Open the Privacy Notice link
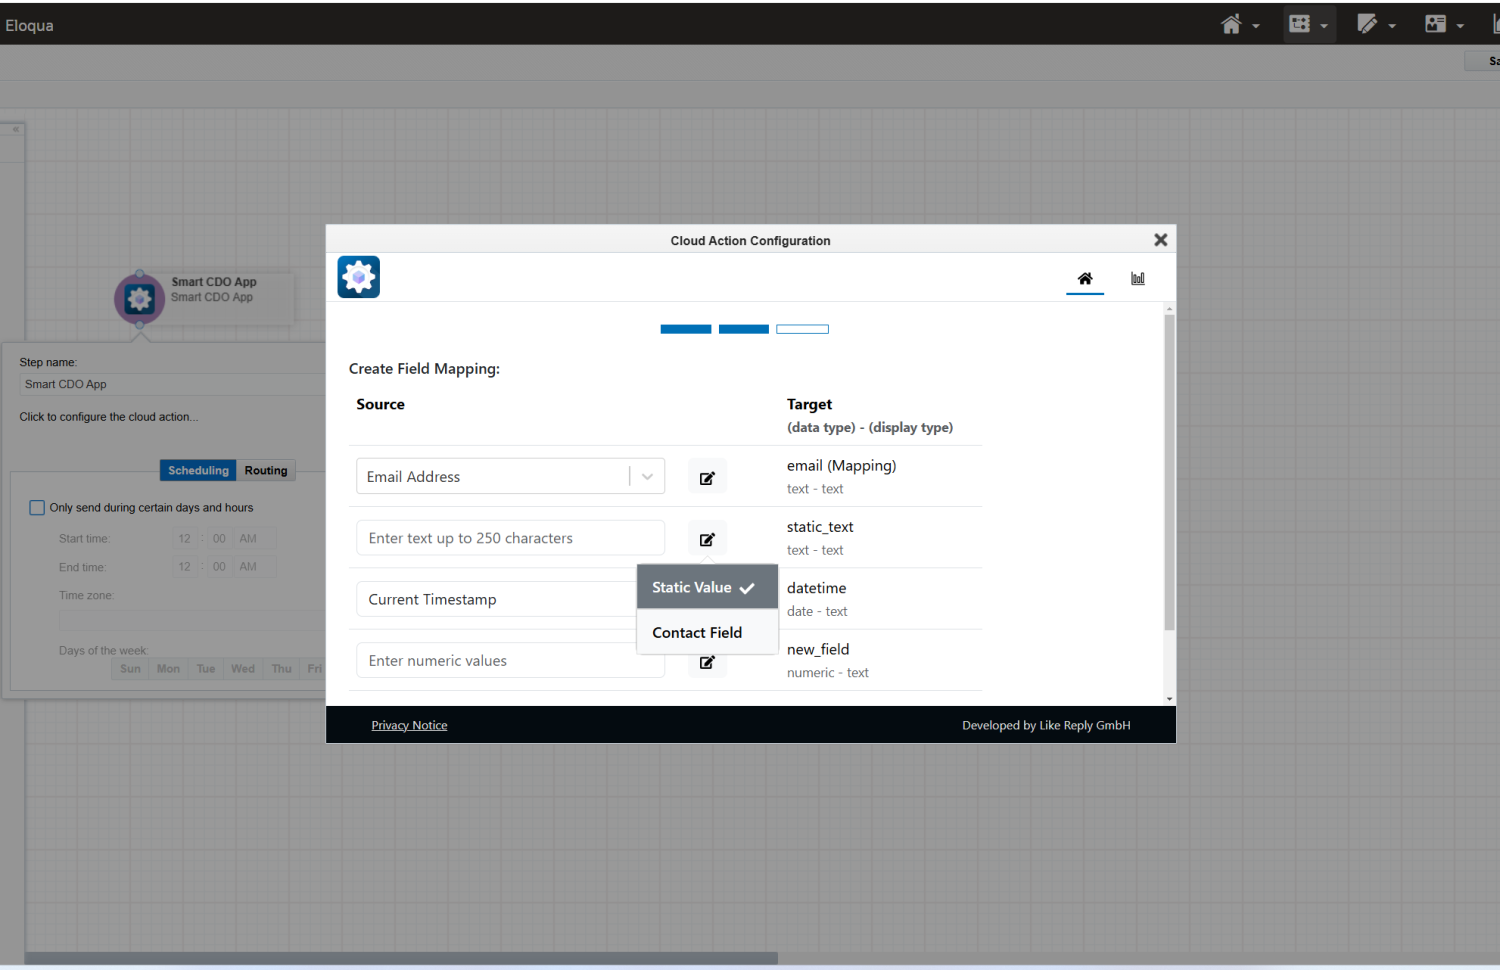Screen dimensions: 1500x970 [409, 726]
